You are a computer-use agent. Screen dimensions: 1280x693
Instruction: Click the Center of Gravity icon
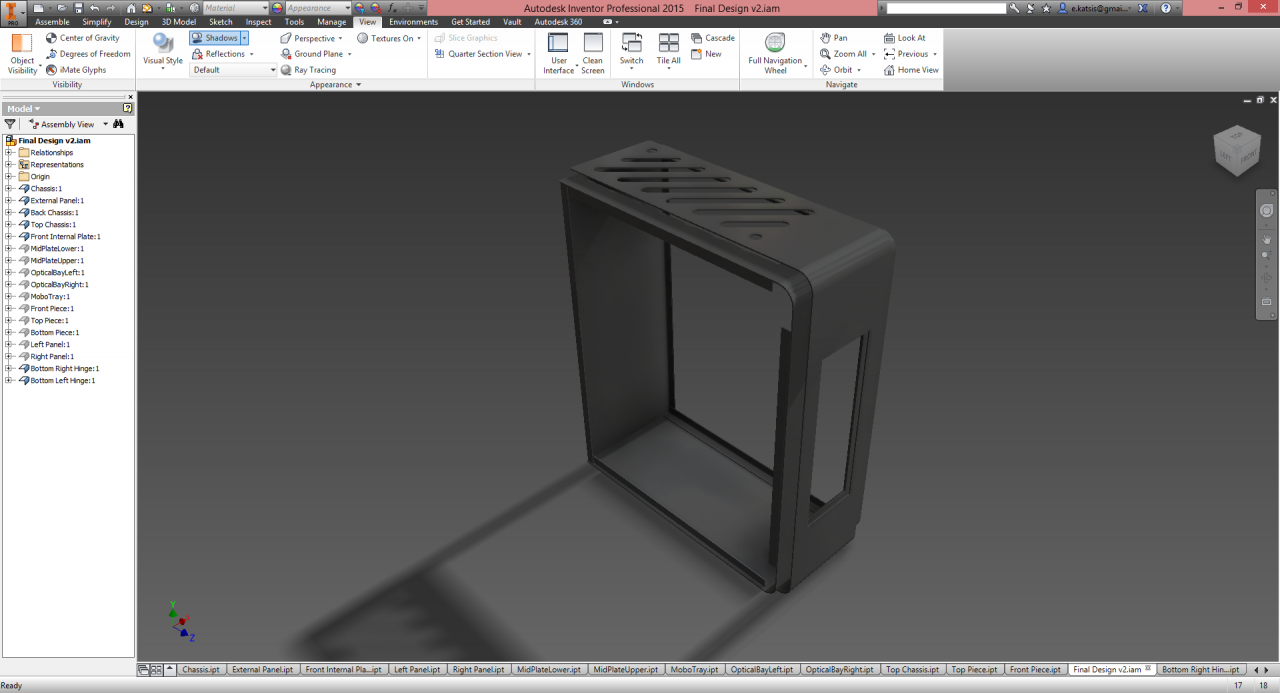pos(51,38)
